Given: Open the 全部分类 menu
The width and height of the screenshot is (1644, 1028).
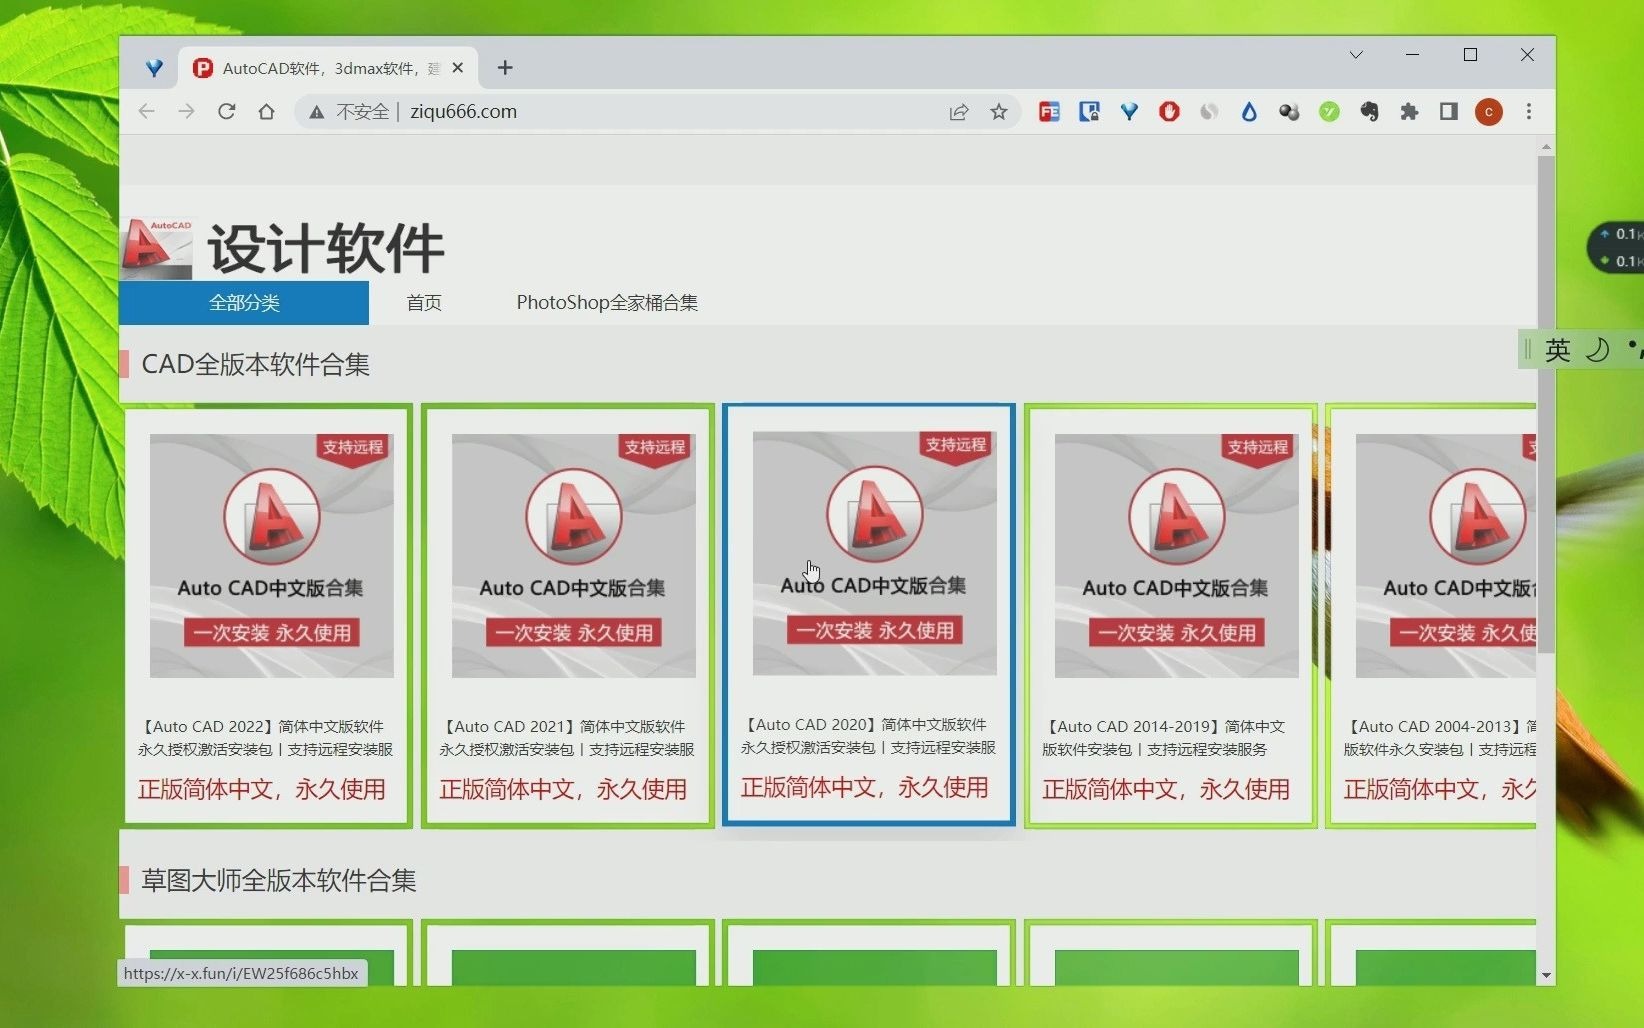Looking at the screenshot, I should pyautogui.click(x=244, y=303).
